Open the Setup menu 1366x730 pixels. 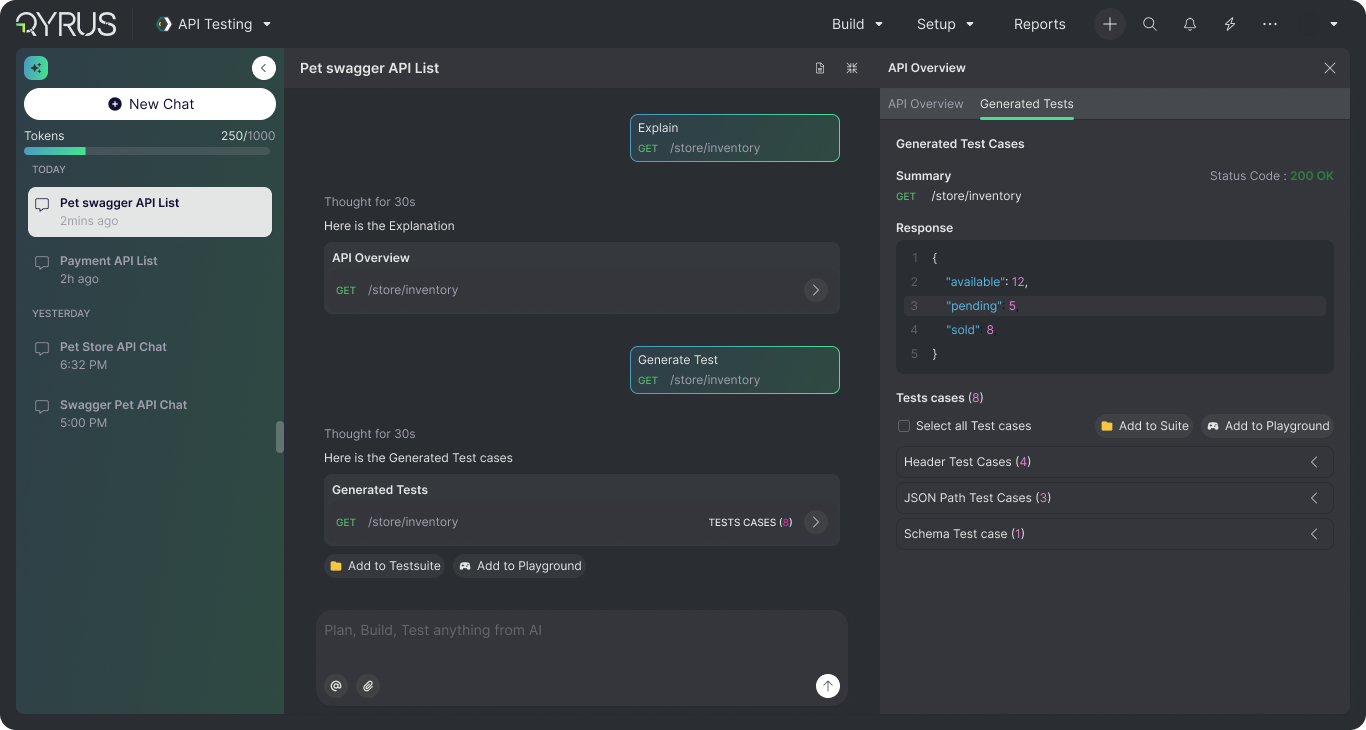(x=945, y=24)
